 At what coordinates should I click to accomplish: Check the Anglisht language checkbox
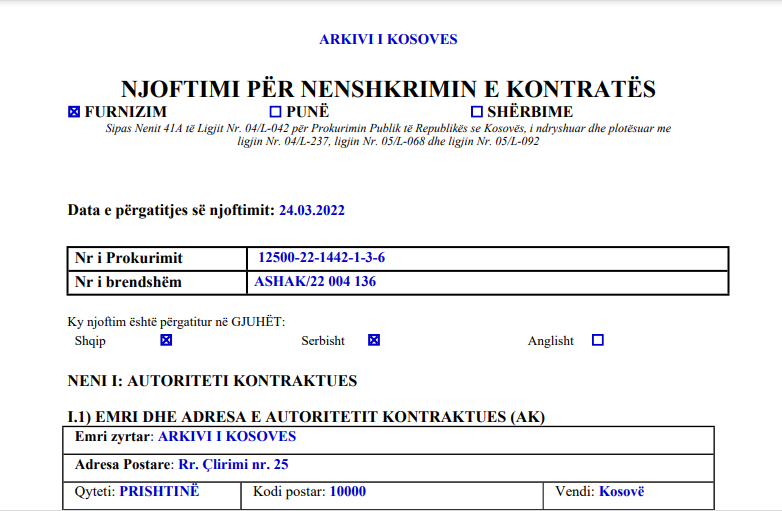[x=597, y=340]
